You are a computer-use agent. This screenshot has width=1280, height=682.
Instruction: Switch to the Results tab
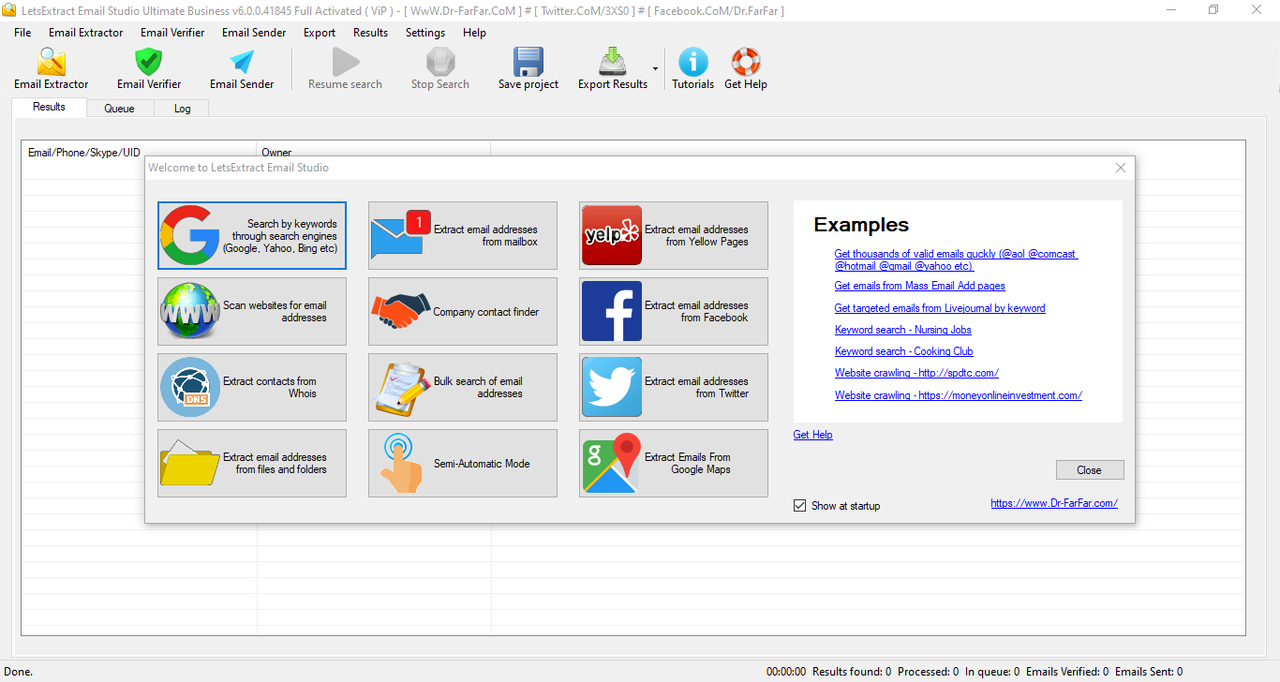pos(49,107)
